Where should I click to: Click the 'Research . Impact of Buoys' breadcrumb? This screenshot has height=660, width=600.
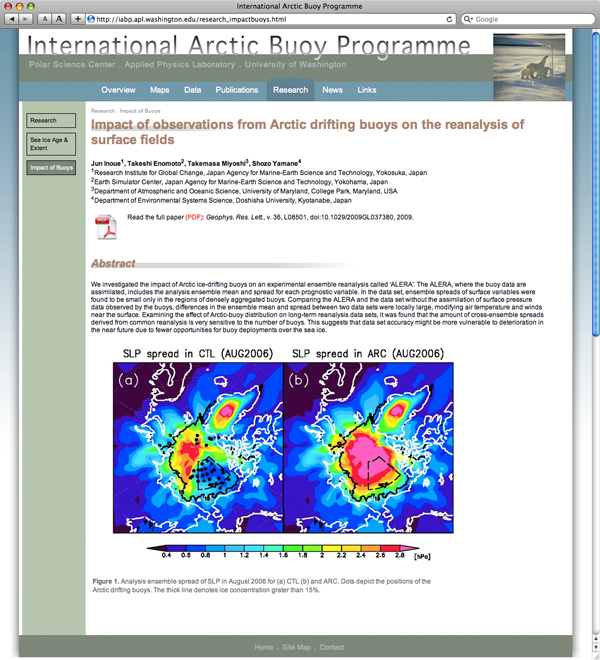[125, 111]
